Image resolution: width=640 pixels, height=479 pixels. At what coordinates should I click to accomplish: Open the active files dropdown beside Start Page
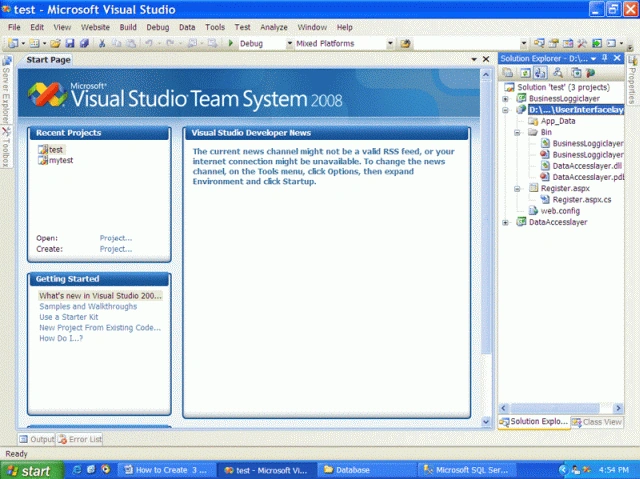pyautogui.click(x=474, y=60)
